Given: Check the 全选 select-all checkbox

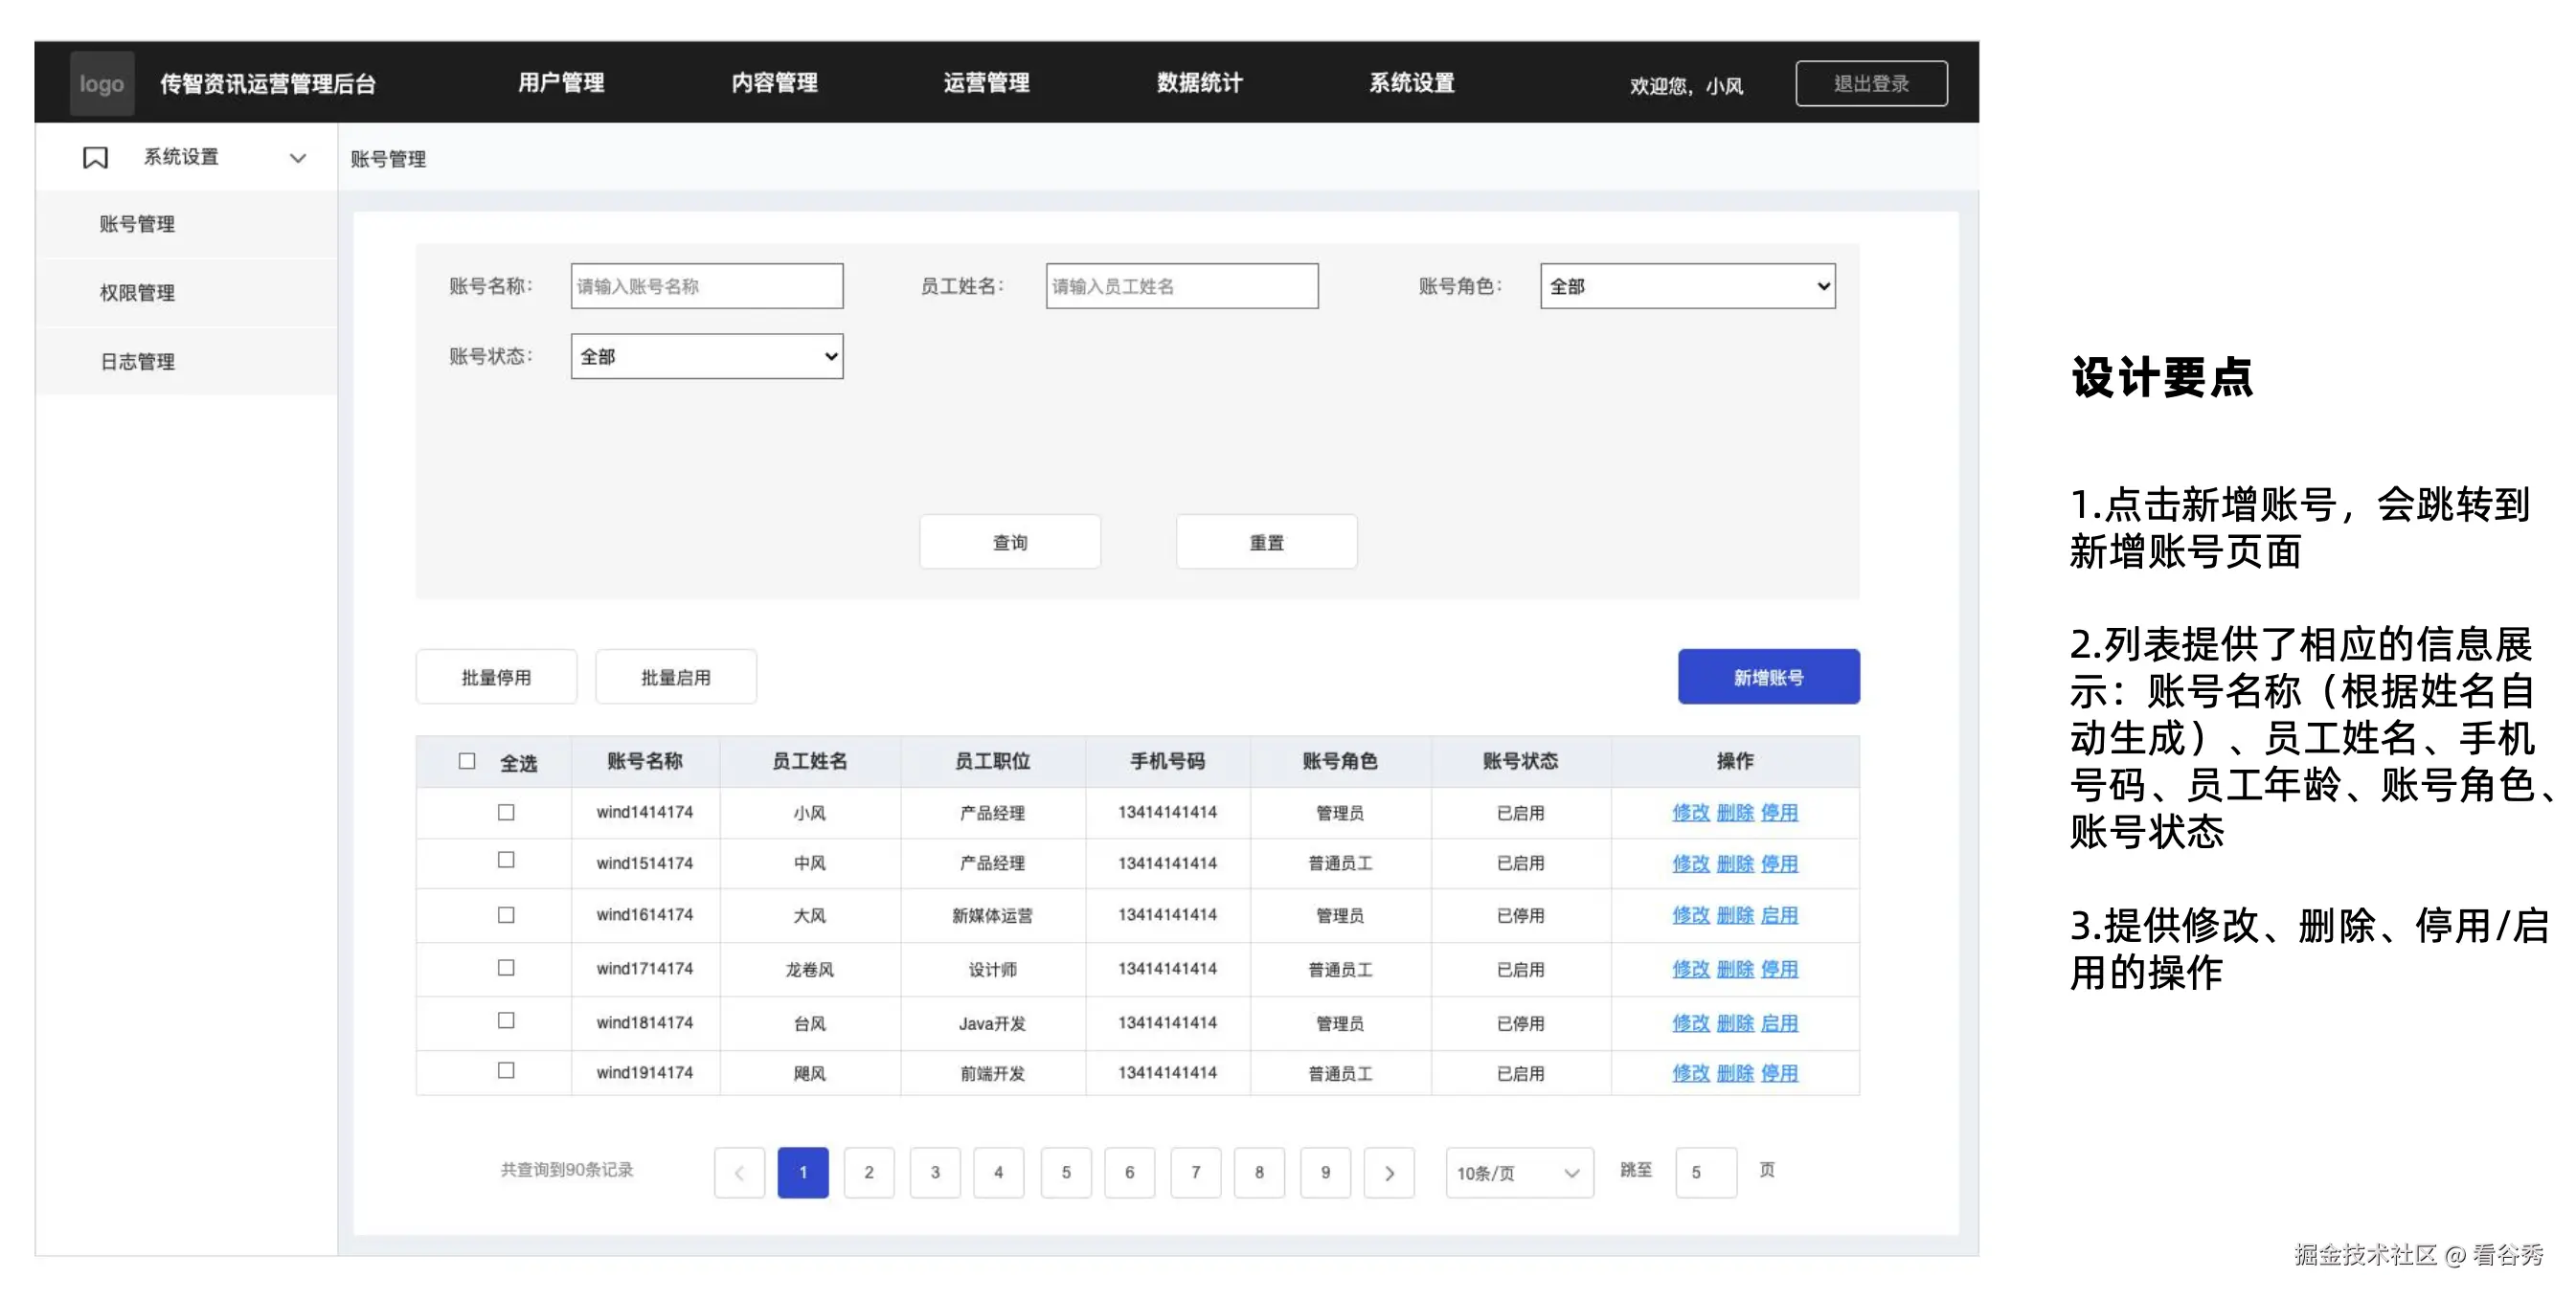Looking at the screenshot, I should 467,761.
